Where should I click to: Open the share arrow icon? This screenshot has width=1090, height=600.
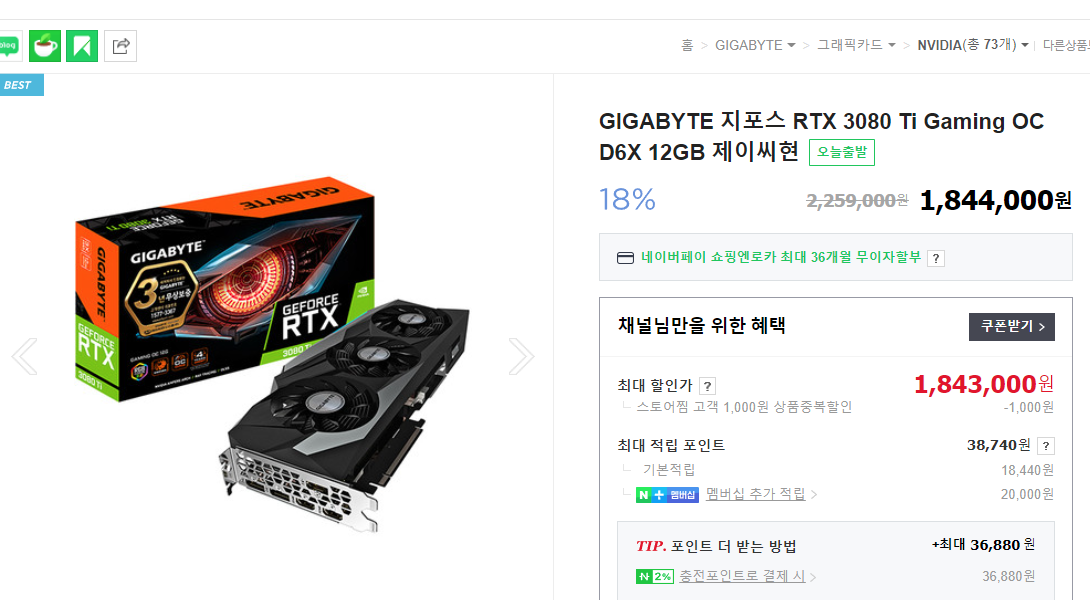(120, 46)
